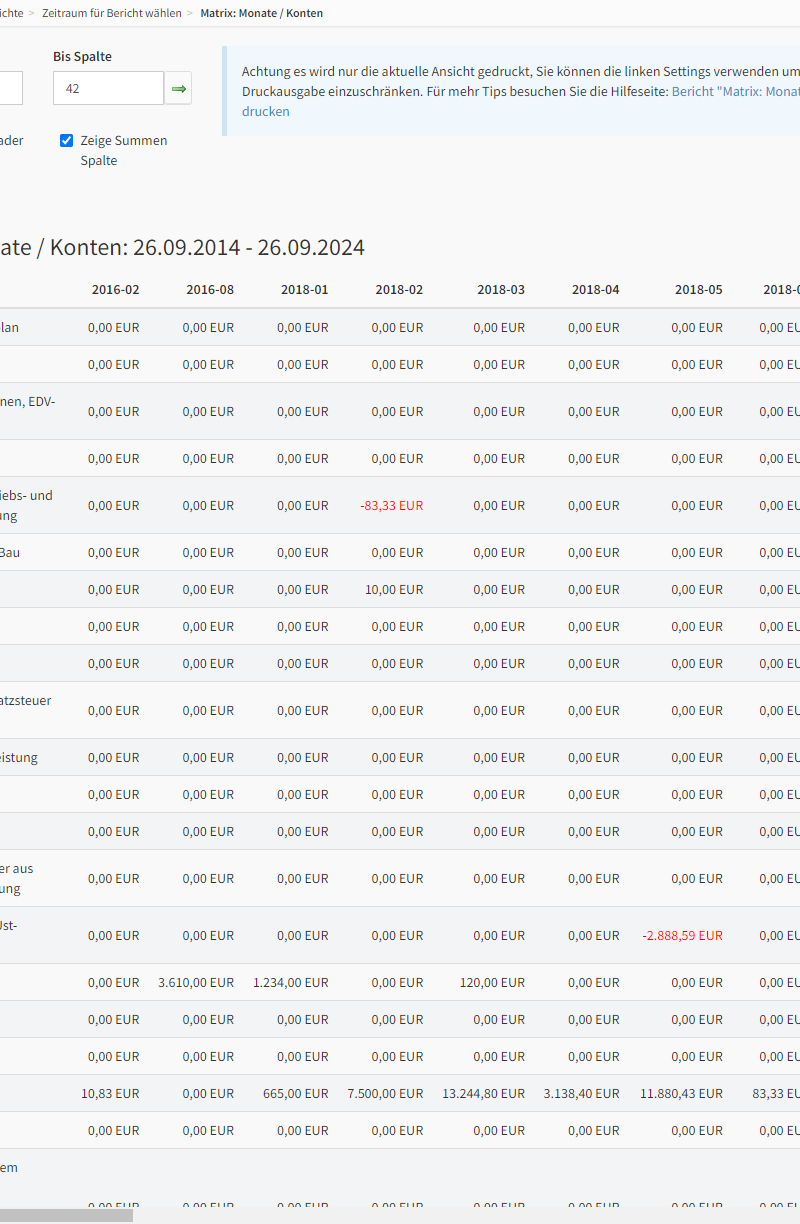Click the red -83,33 EUR cell

(392, 506)
